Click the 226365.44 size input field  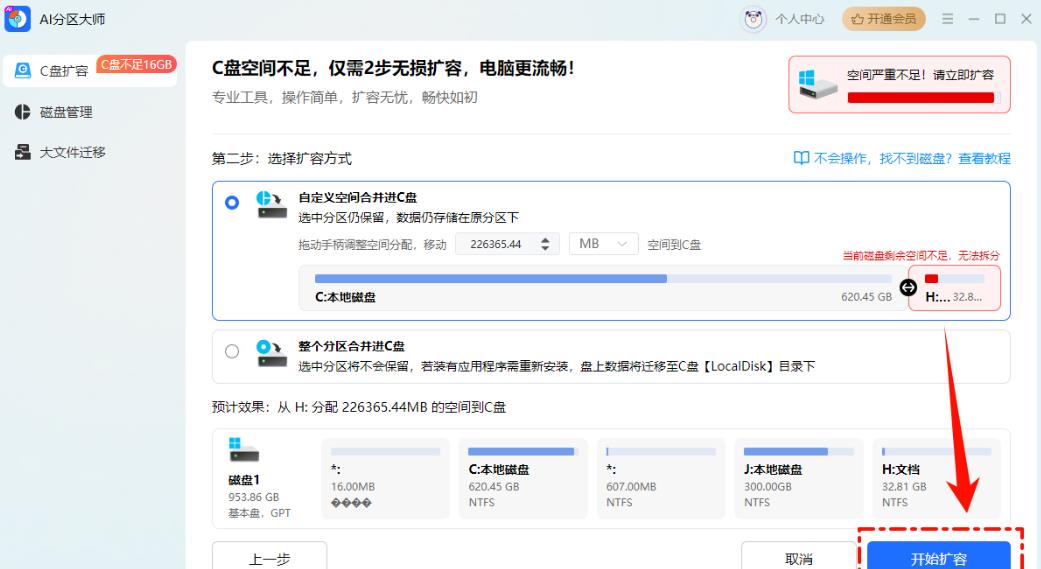[x=496, y=244]
